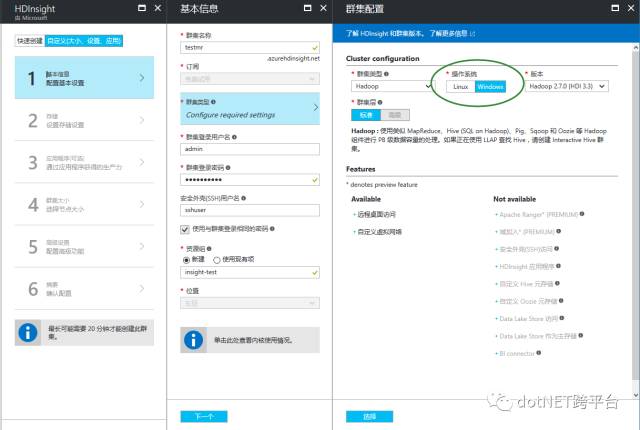Select the 使用现有项 radio button
The height and width of the screenshot is (430, 640).
pyautogui.click(x=217, y=260)
